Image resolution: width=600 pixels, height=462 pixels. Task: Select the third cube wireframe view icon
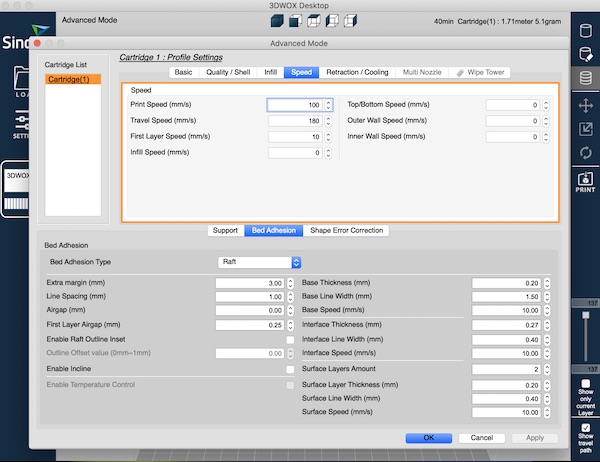tap(313, 21)
